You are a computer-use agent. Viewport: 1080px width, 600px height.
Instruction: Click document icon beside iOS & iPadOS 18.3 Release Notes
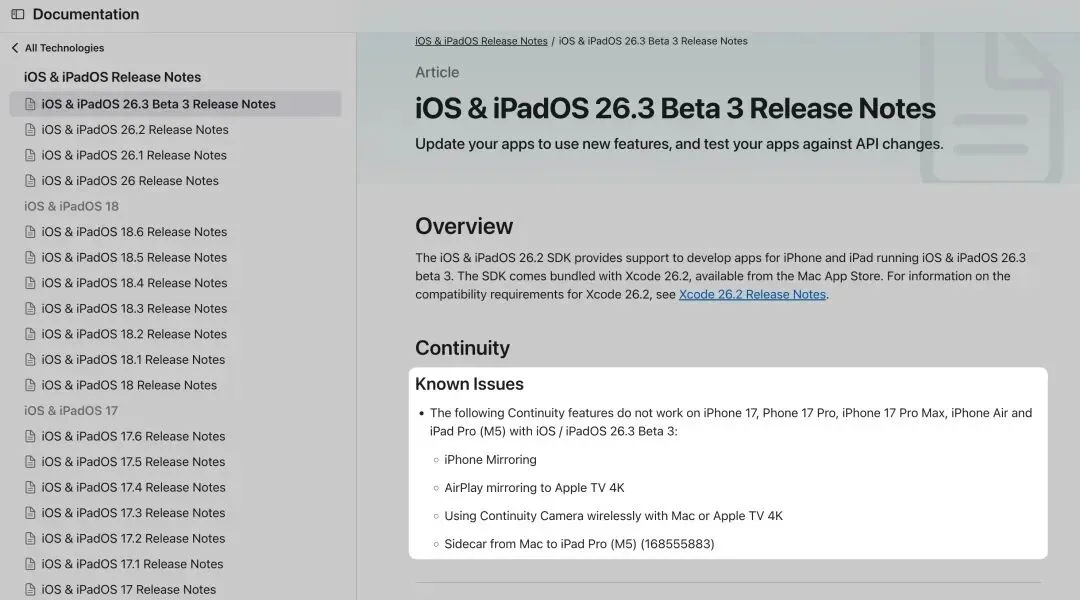pyautogui.click(x=30, y=309)
